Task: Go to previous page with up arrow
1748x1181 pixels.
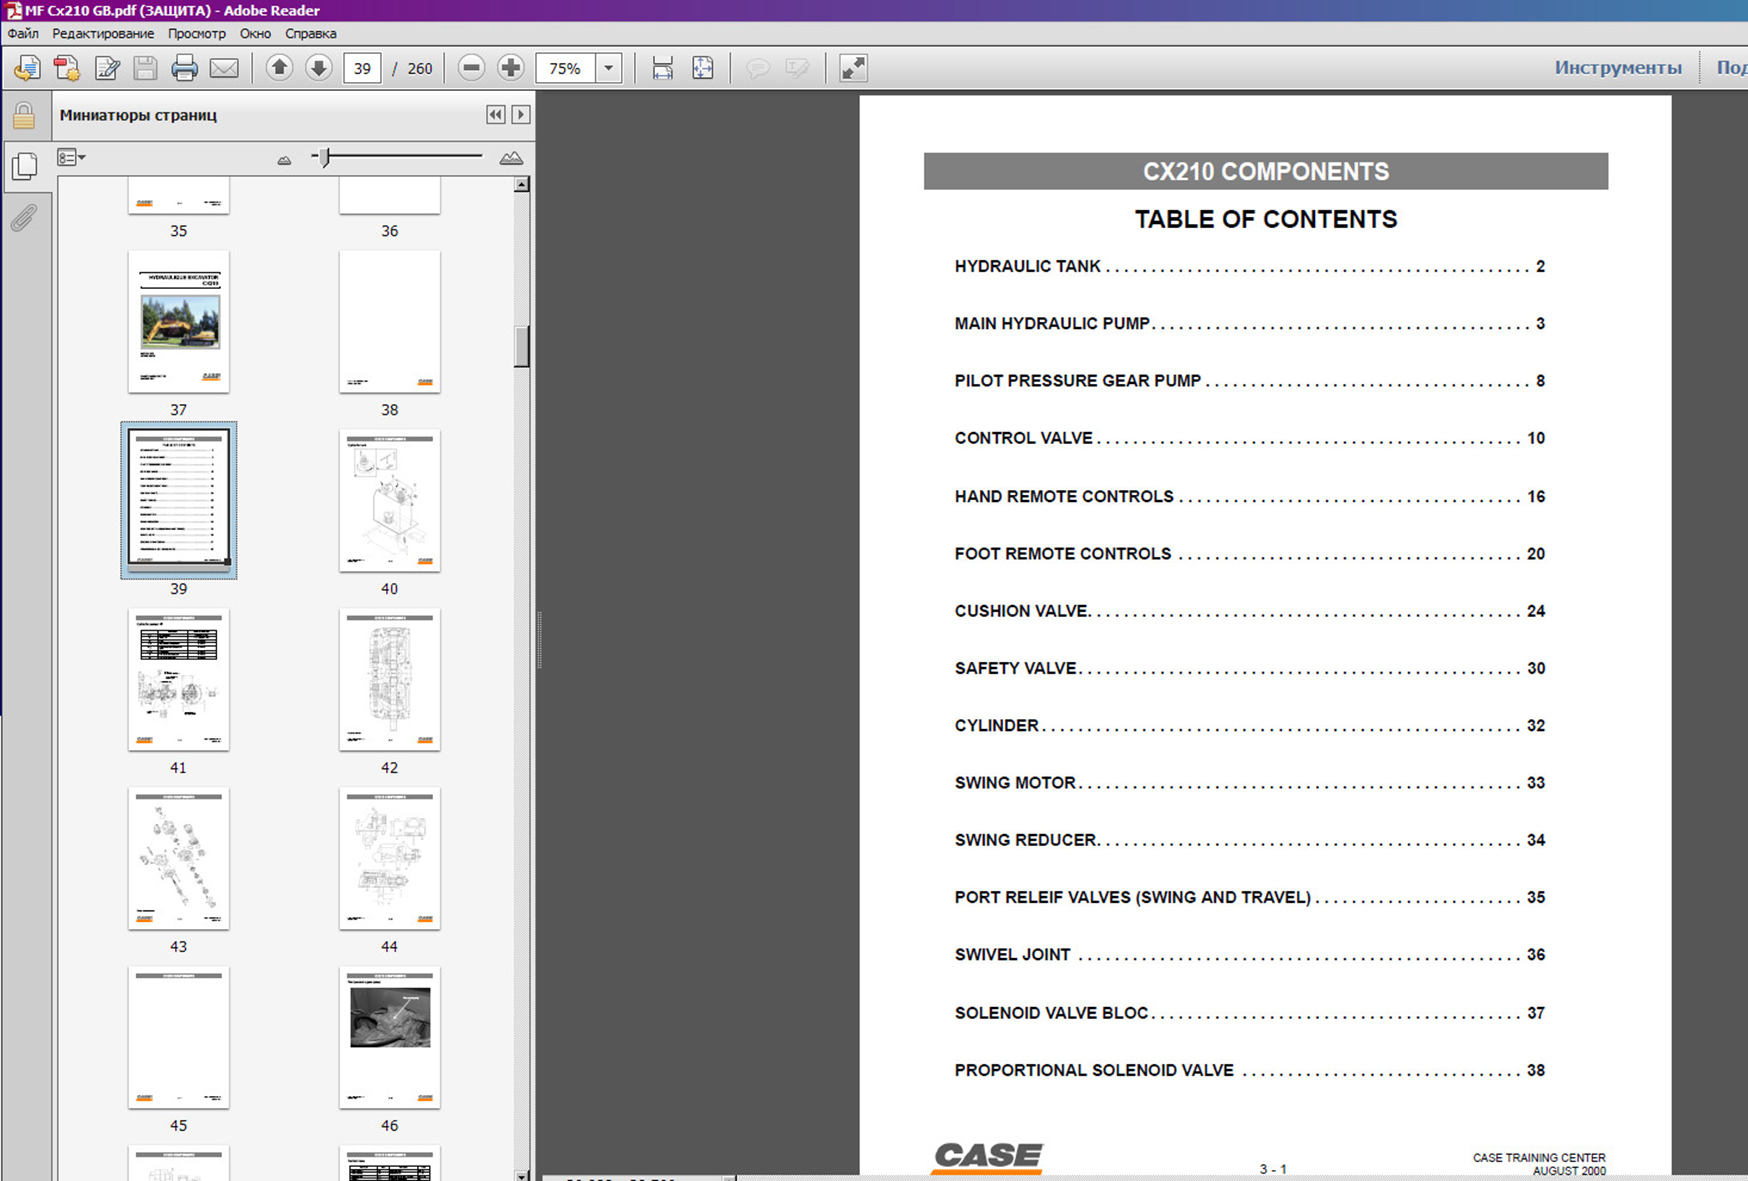Action: (x=279, y=68)
